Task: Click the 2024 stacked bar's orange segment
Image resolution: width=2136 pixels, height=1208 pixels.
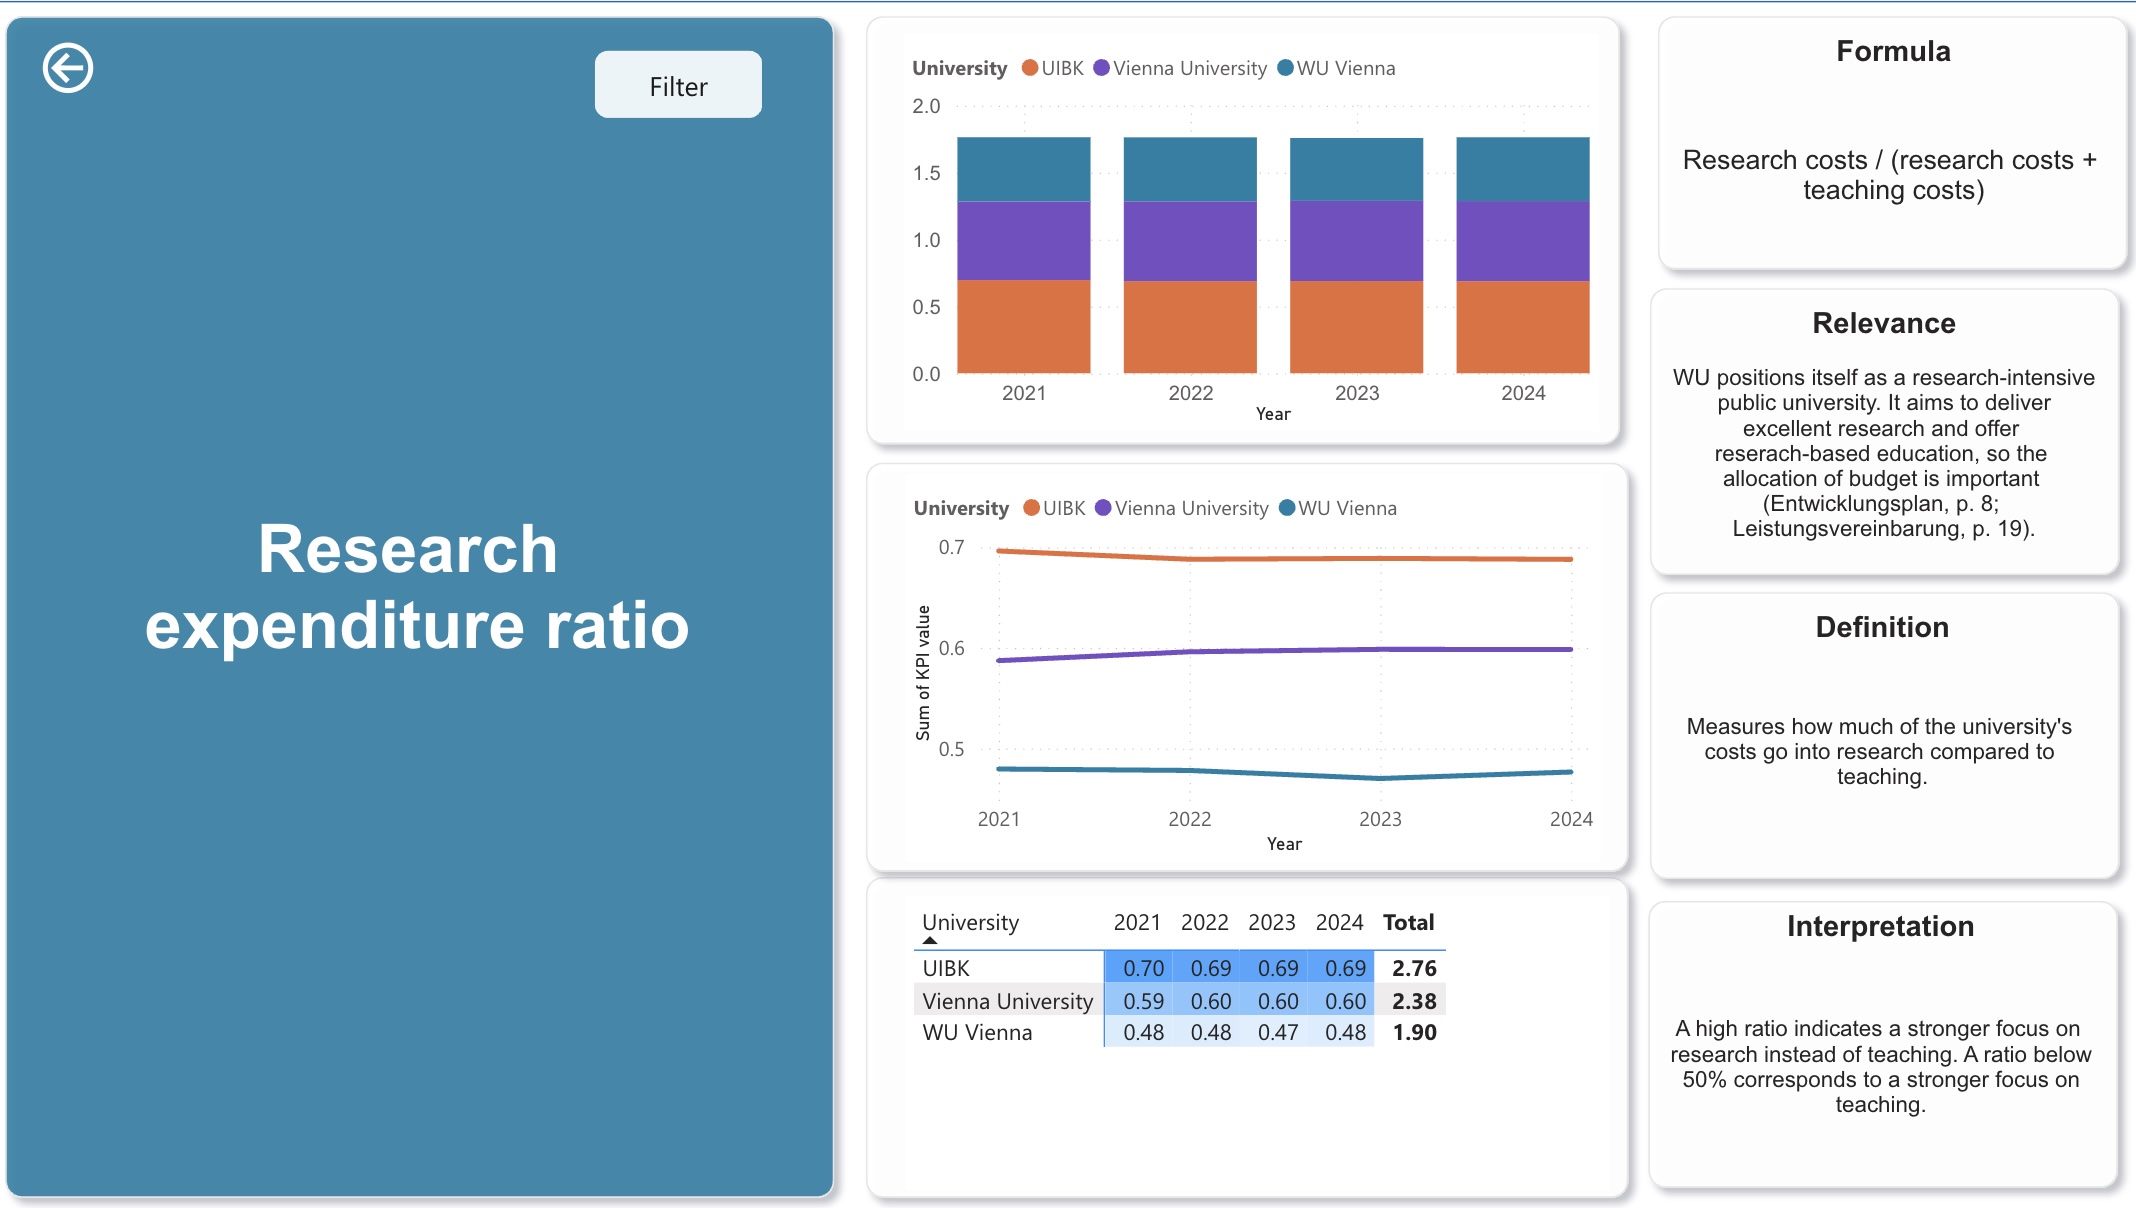Action: tap(1522, 327)
